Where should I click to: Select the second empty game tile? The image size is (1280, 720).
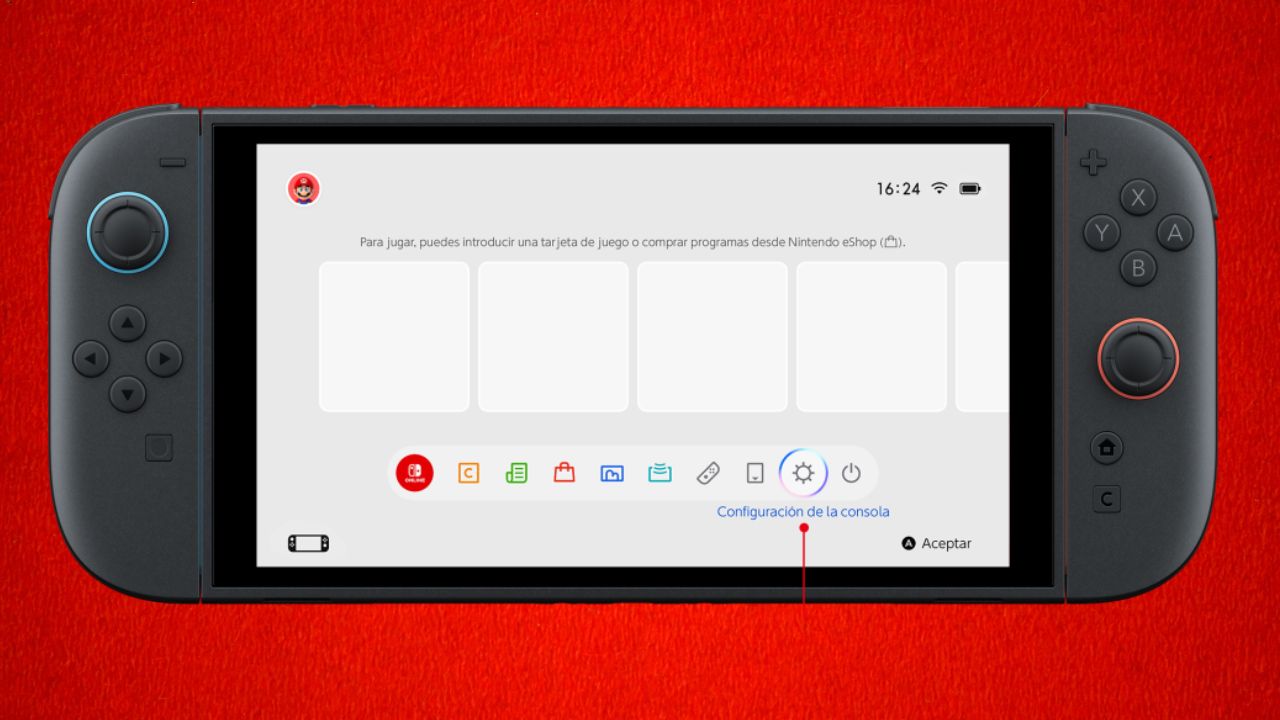(x=553, y=337)
